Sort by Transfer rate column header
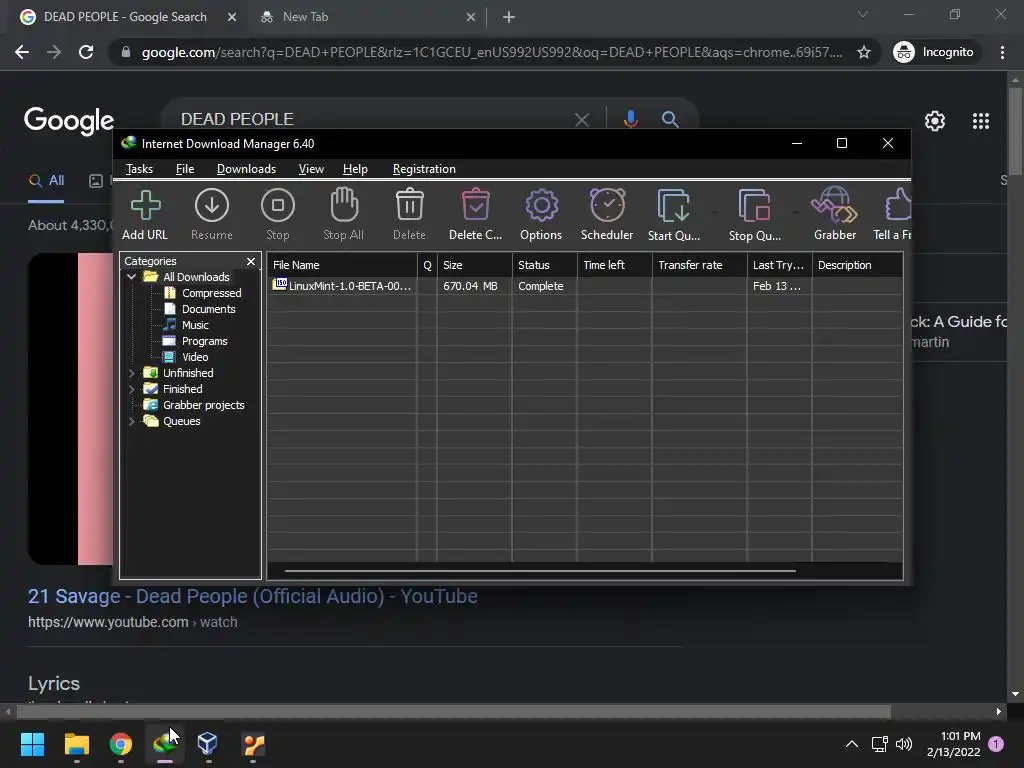1024x768 pixels. tap(699, 265)
